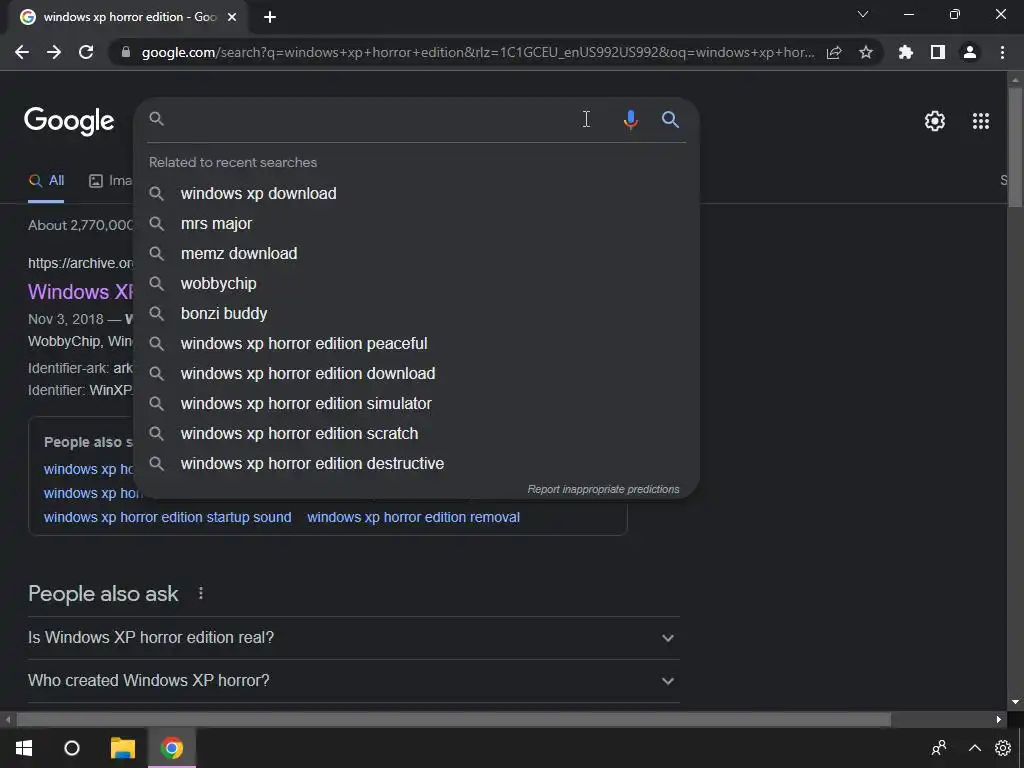
Task: Expand 'Is Windows XP horror edition real?'
Action: pyautogui.click(x=353, y=637)
